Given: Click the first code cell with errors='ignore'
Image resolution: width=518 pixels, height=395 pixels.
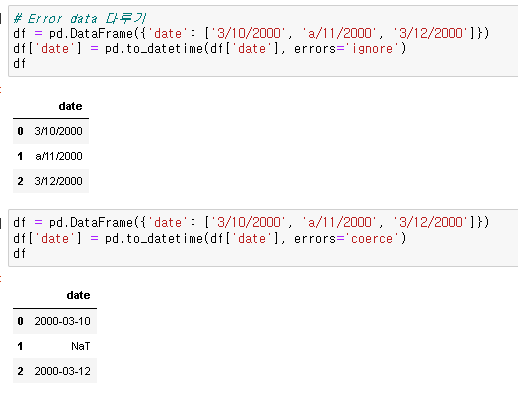Looking at the screenshot, I should pos(263,41).
